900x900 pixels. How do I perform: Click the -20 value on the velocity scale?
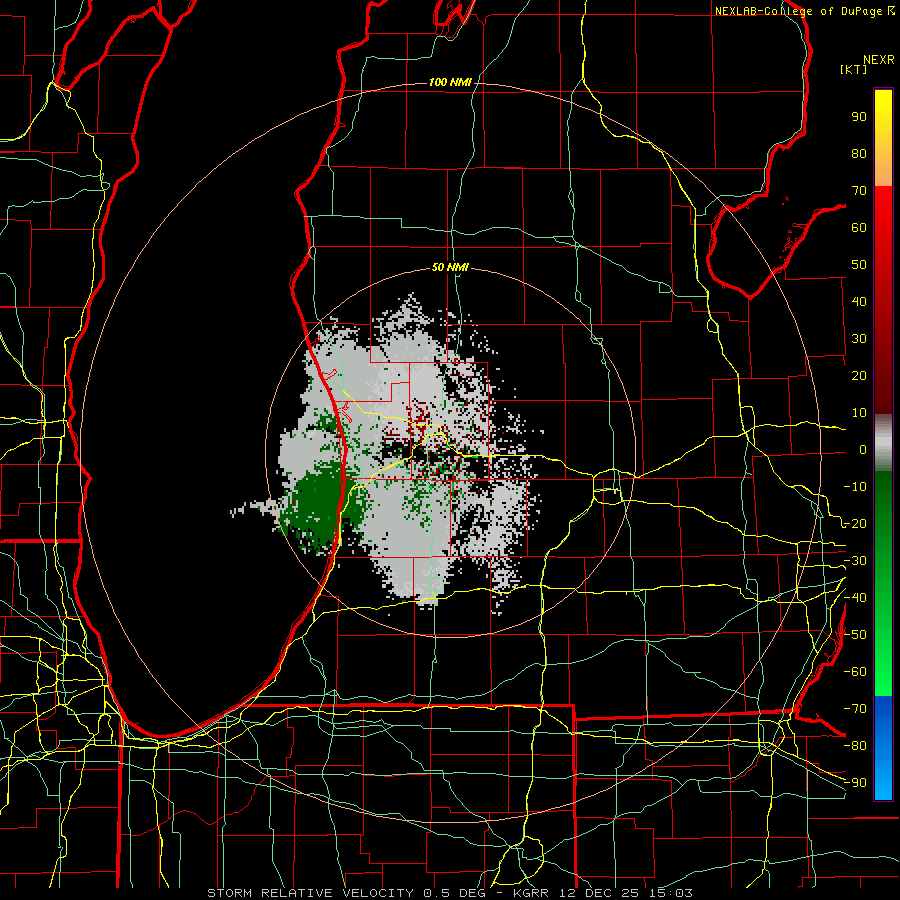click(855, 523)
